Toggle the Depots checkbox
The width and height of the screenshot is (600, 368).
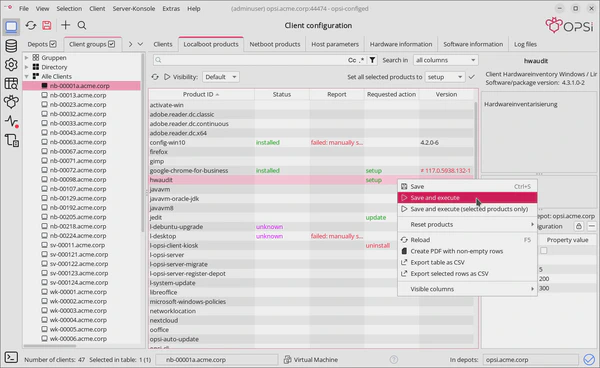53,44
